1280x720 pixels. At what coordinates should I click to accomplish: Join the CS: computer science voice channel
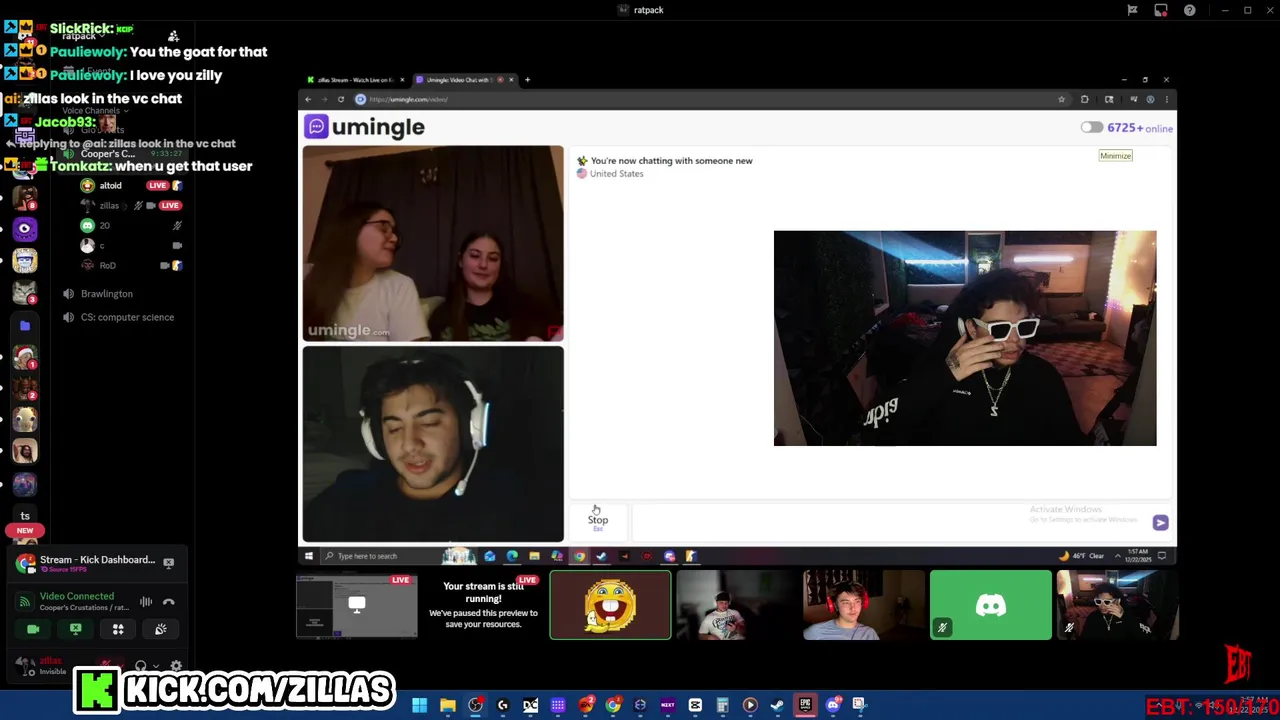(x=127, y=317)
